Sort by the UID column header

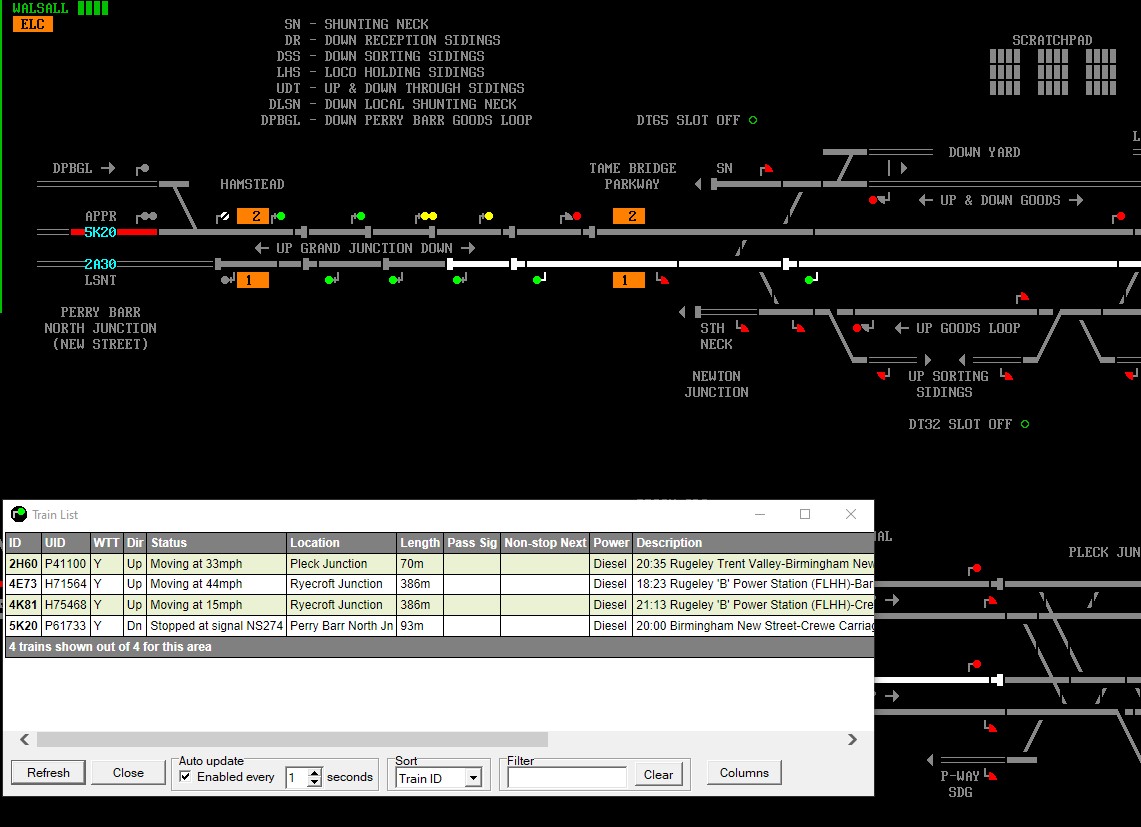pos(65,542)
